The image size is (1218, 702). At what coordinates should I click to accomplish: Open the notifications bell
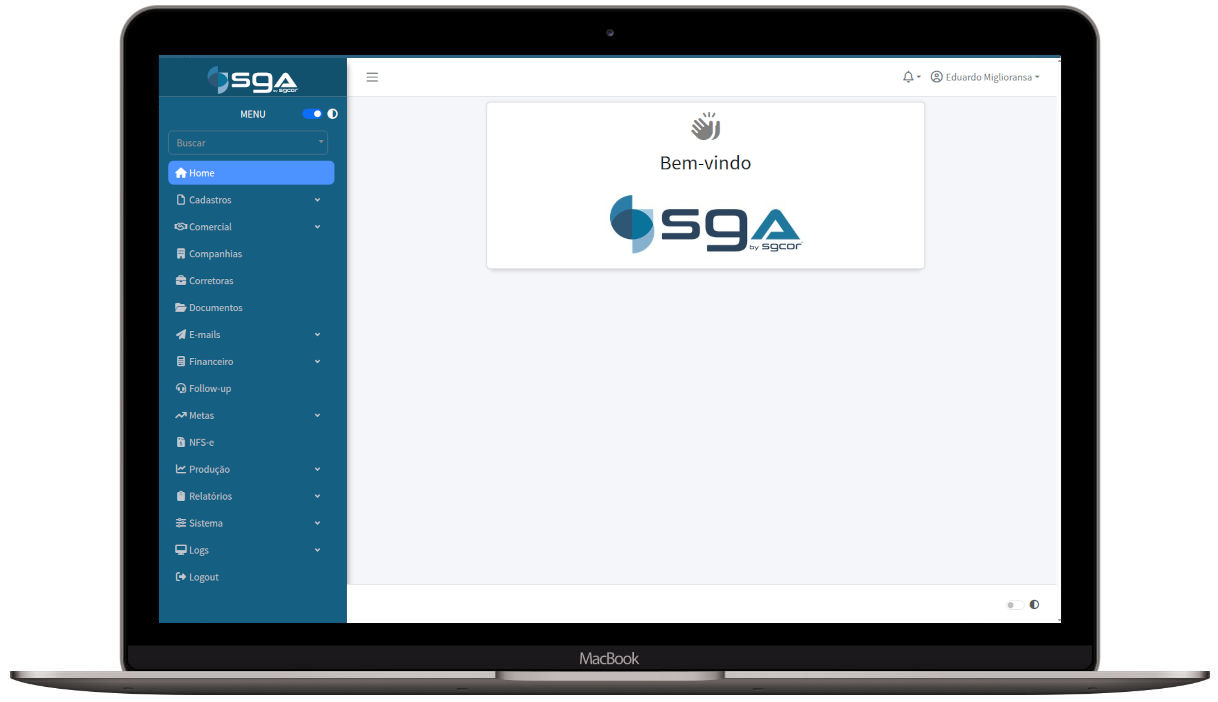[908, 77]
